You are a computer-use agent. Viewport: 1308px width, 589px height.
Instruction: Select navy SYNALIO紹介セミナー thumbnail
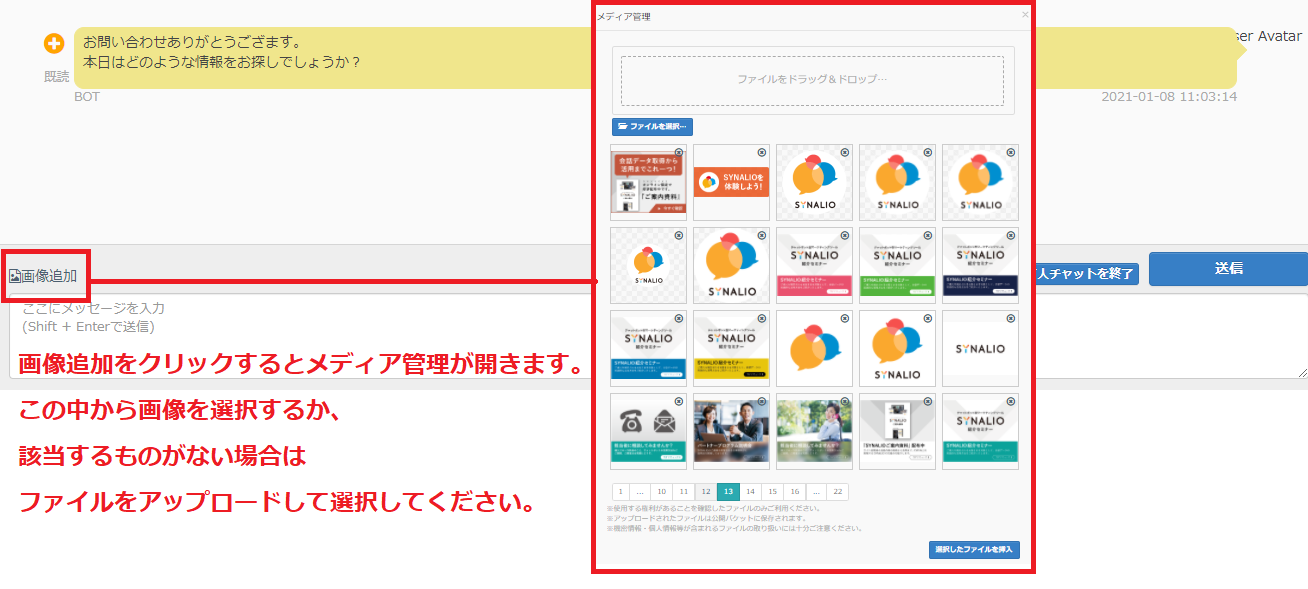click(x=980, y=266)
